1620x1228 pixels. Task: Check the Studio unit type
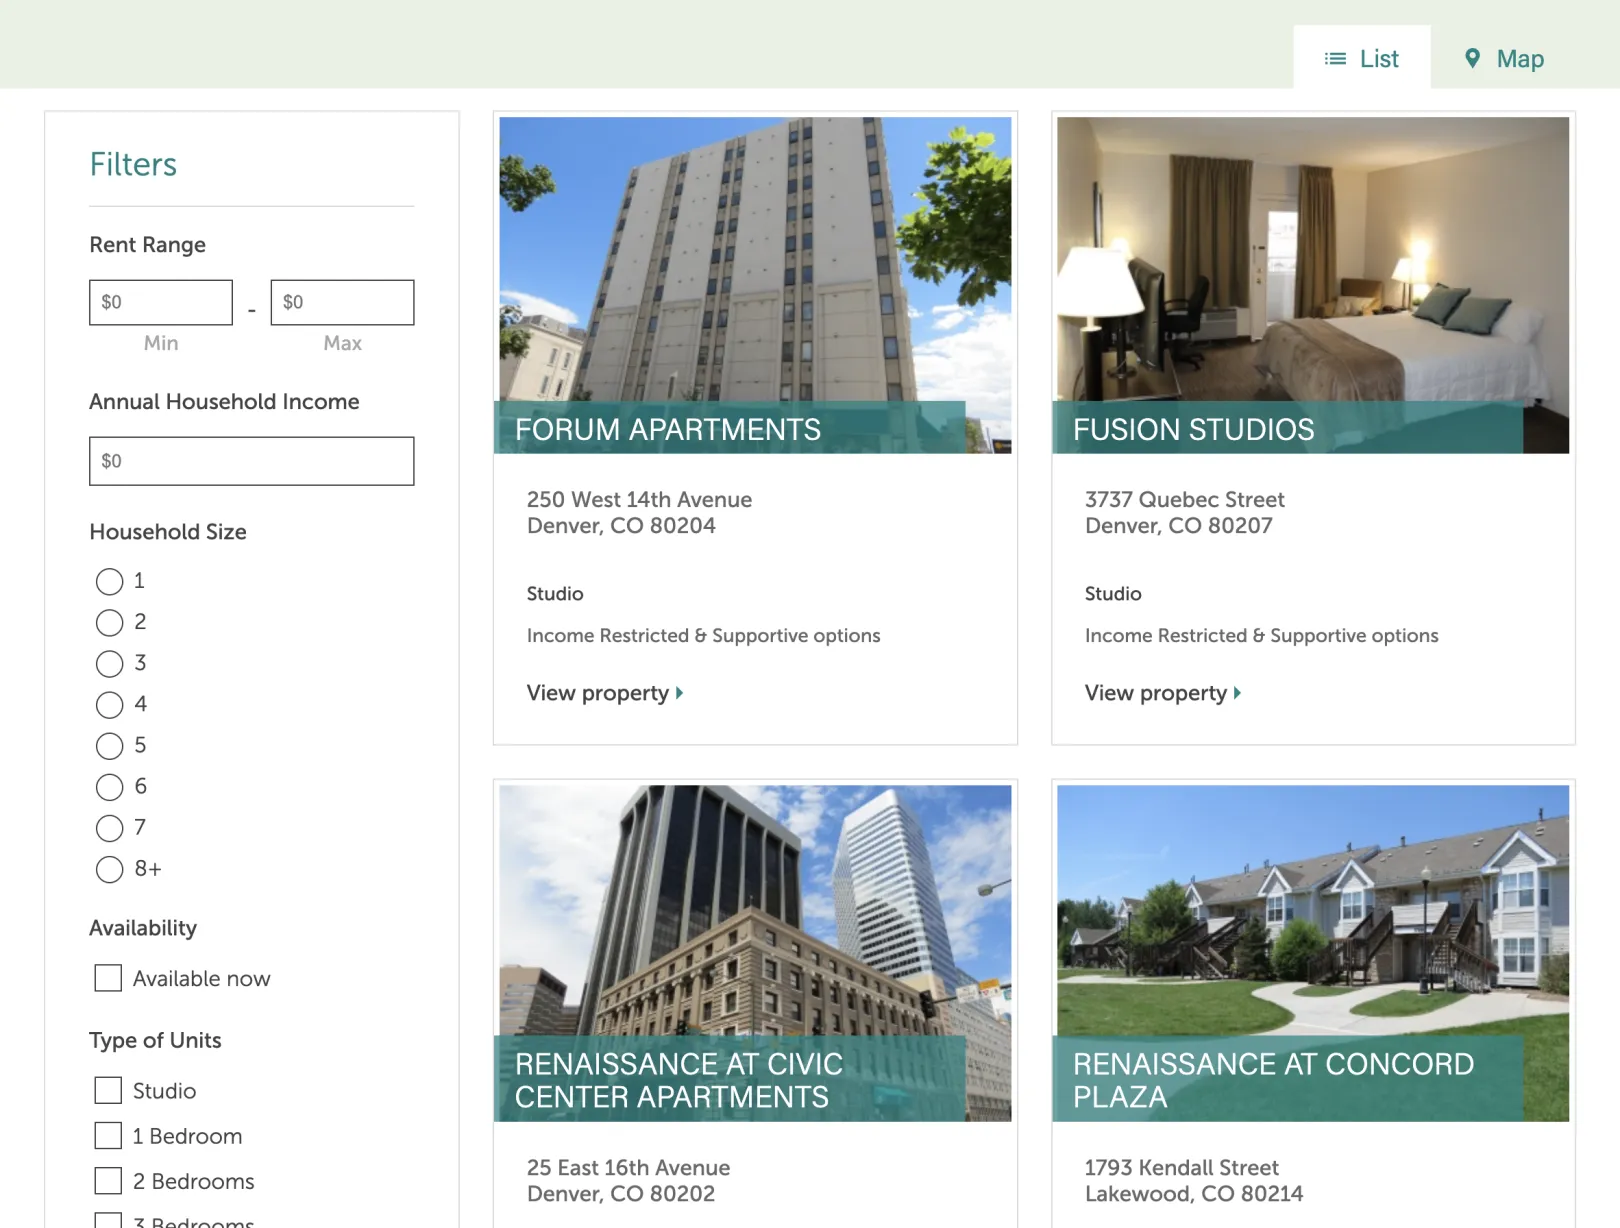click(108, 1090)
